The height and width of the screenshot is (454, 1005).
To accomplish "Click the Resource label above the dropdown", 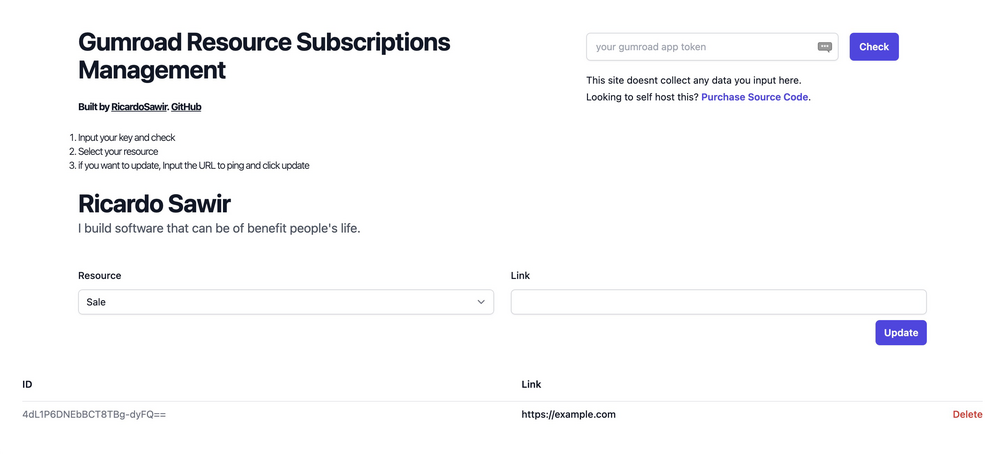I will click(x=99, y=275).
